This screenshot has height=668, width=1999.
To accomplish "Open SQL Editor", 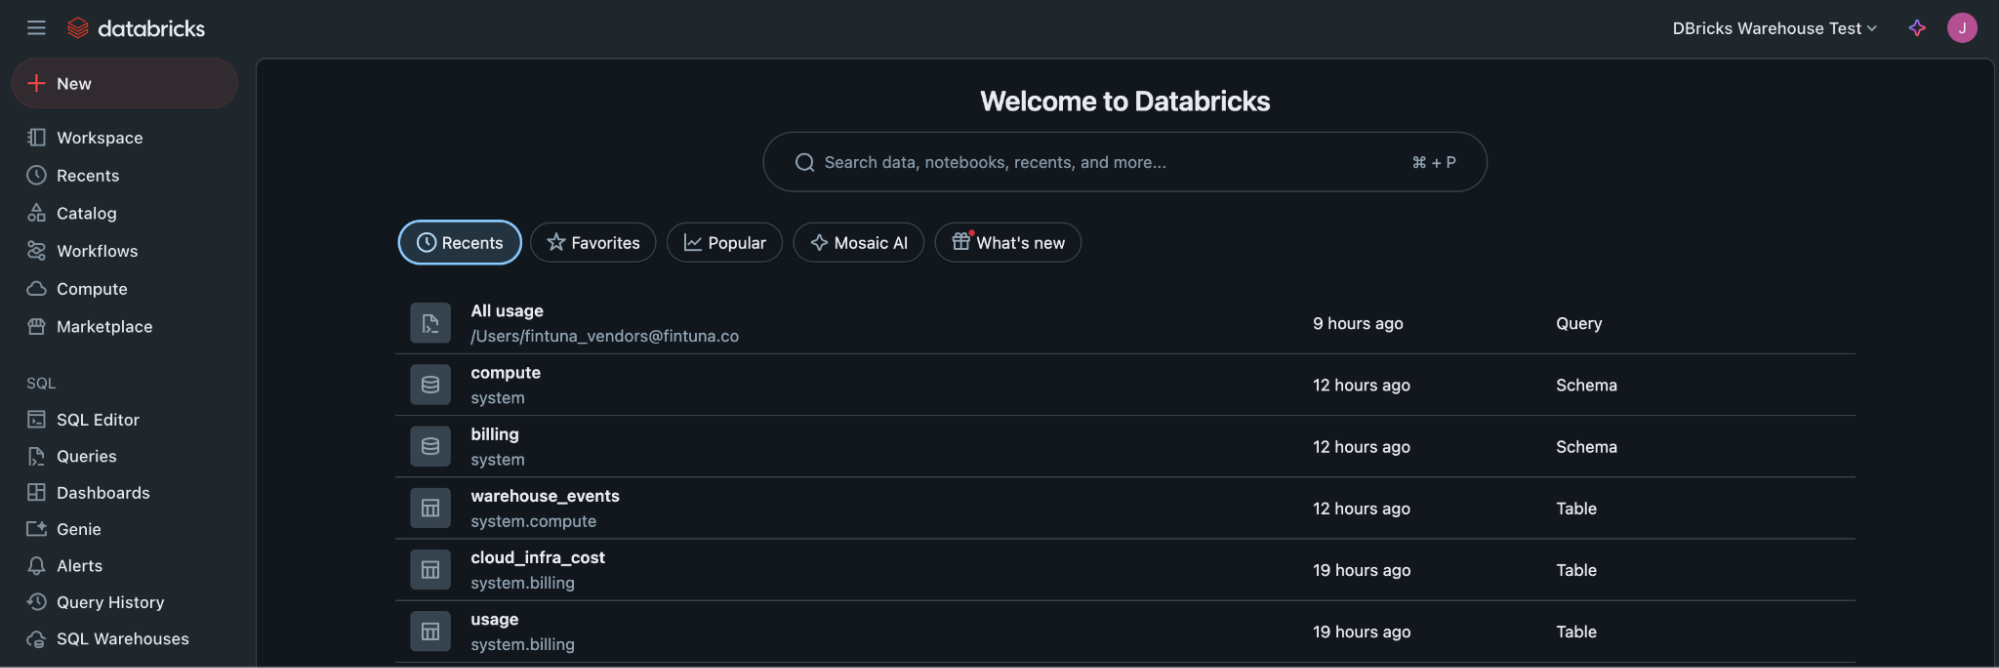I will click(98, 420).
